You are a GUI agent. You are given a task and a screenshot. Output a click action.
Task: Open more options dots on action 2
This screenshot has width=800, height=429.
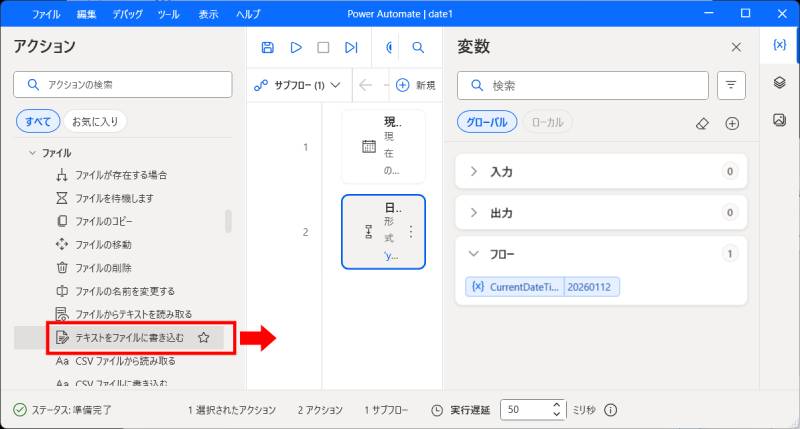[x=411, y=232]
